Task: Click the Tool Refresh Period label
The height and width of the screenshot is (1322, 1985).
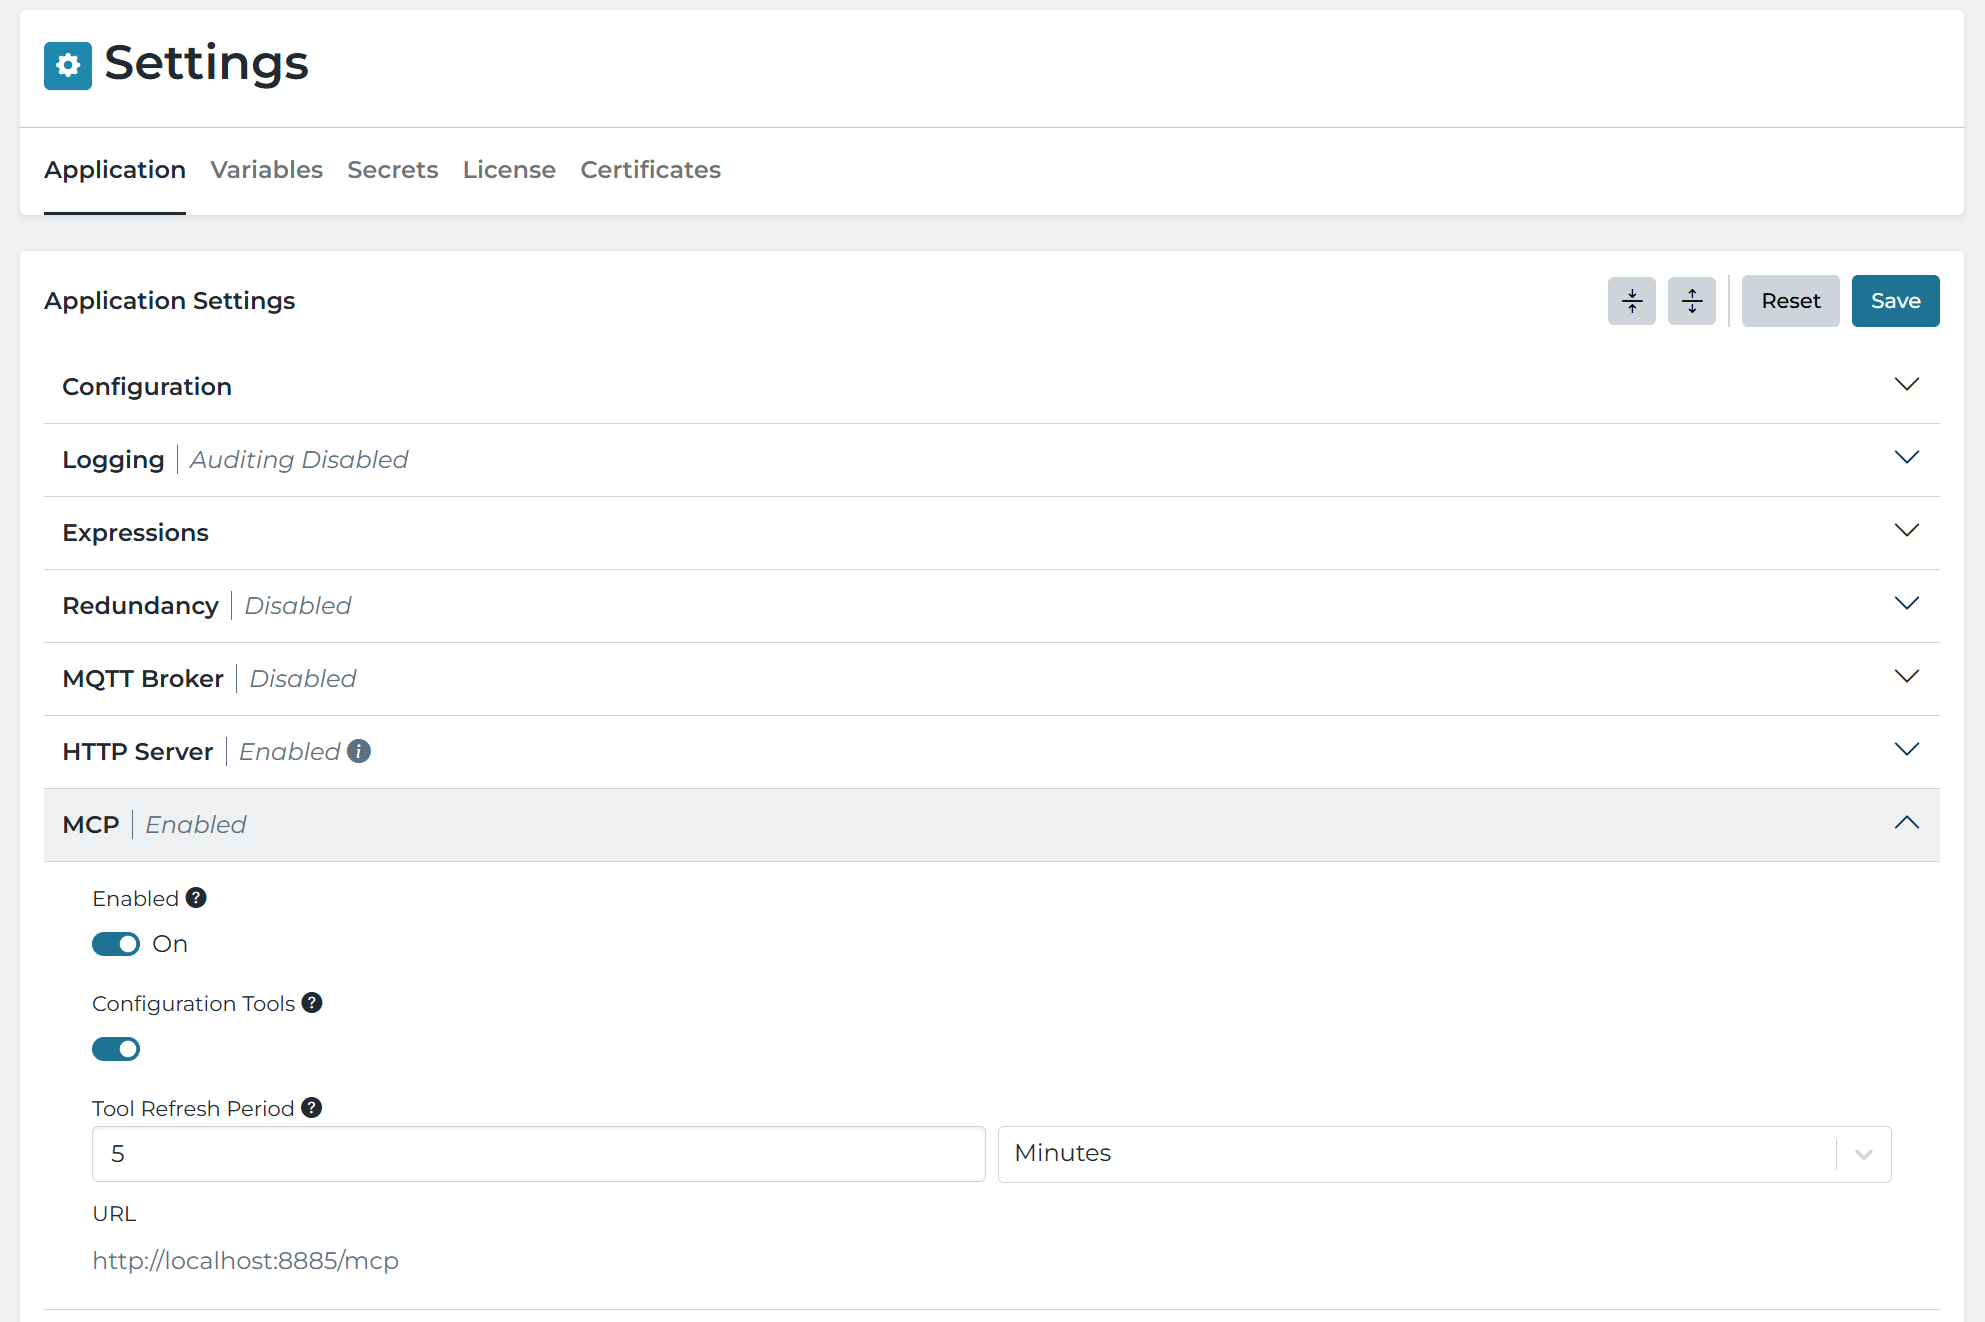Action: pos(193,1108)
